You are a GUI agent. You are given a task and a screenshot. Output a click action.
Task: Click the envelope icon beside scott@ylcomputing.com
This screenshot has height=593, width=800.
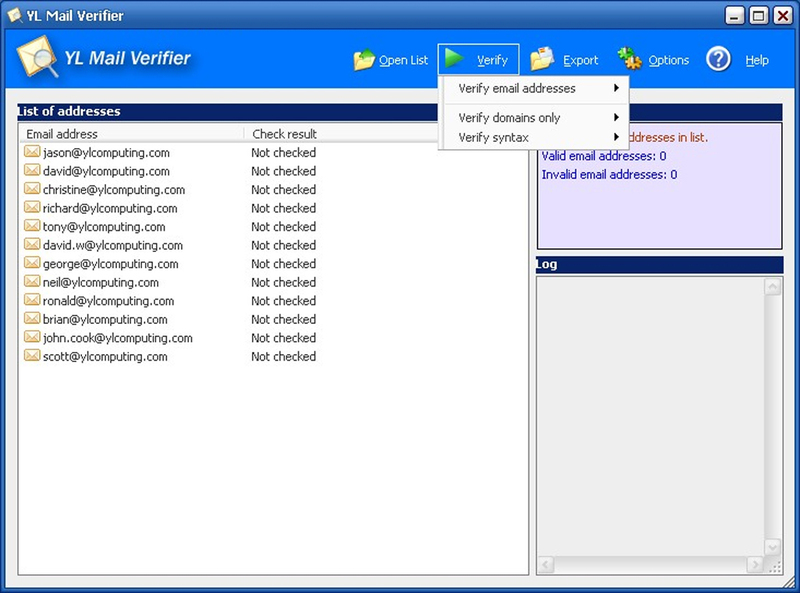32,355
